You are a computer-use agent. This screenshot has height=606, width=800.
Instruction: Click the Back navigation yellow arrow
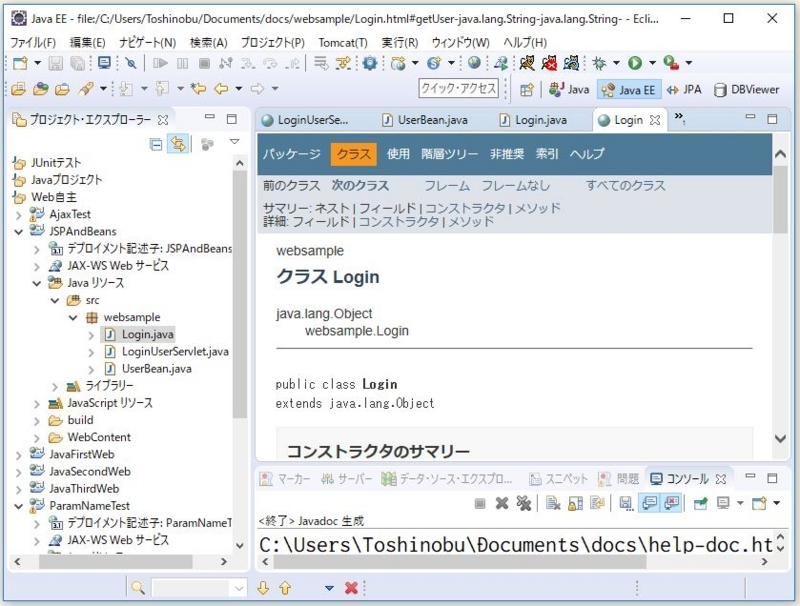click(221, 89)
